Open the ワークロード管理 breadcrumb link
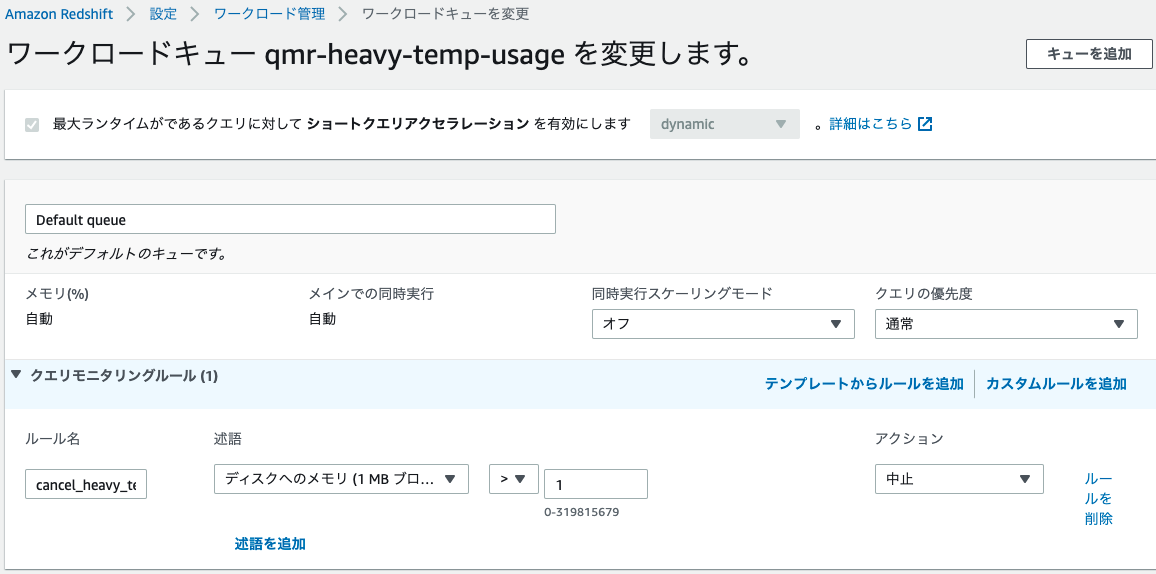This screenshot has height=574, width=1156. [269, 13]
